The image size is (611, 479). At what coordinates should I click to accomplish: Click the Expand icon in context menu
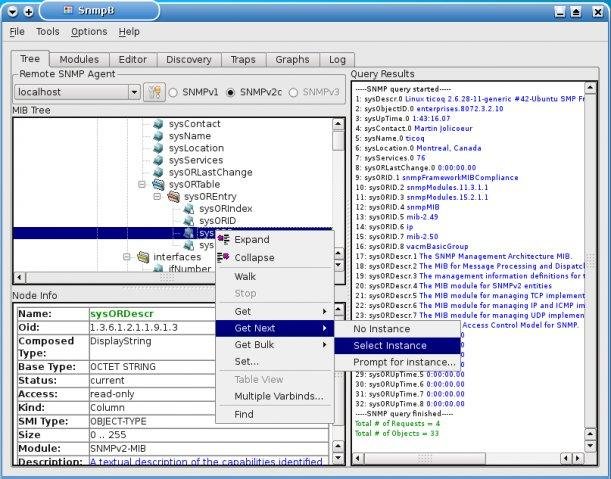click(223, 240)
